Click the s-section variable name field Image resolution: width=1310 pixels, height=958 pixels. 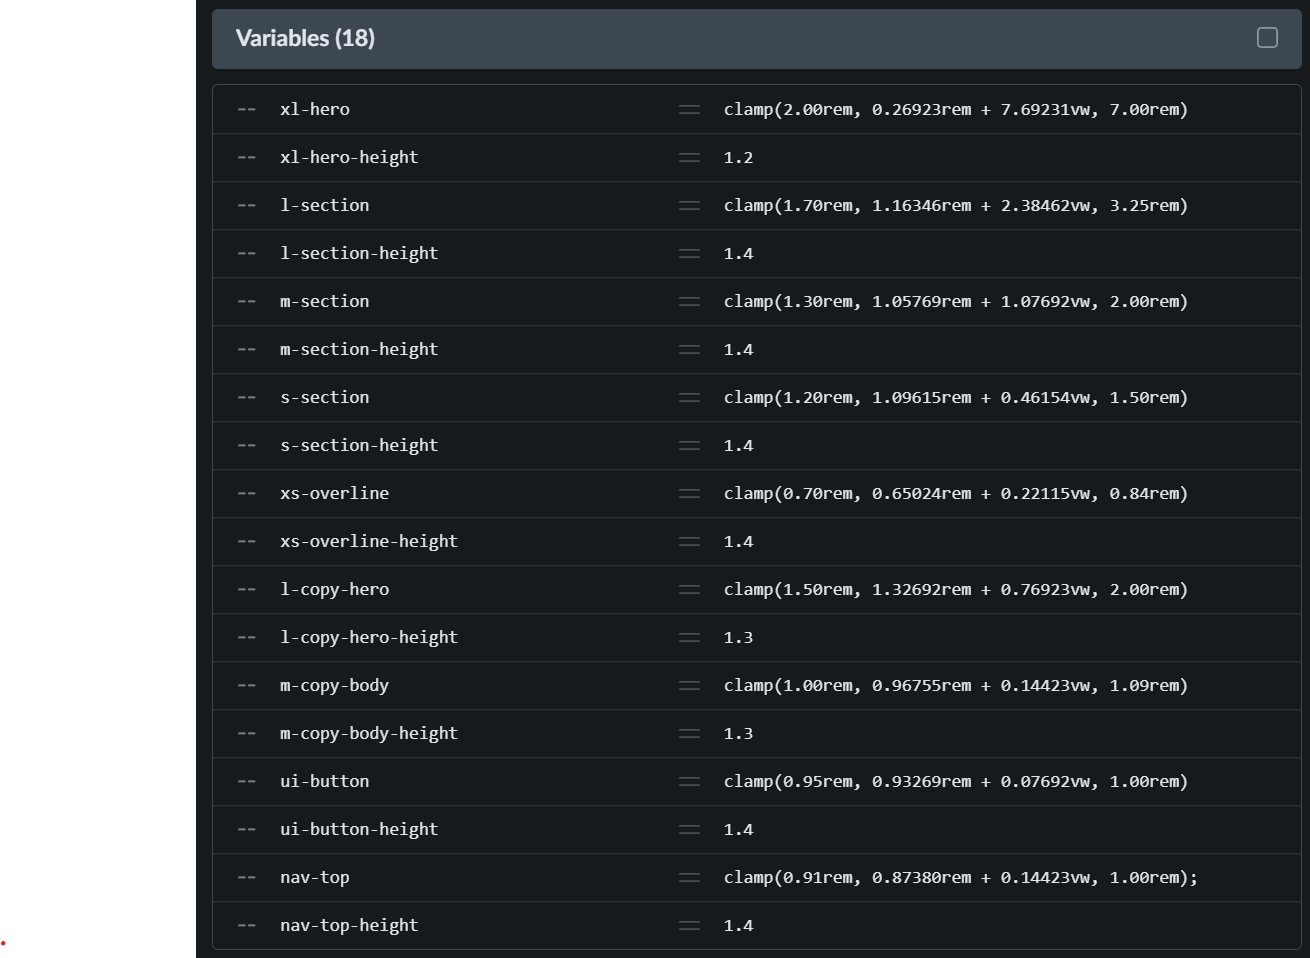coord(325,398)
